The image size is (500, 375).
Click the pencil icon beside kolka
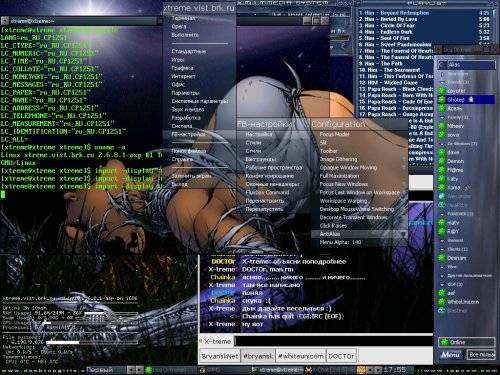click(467, 188)
